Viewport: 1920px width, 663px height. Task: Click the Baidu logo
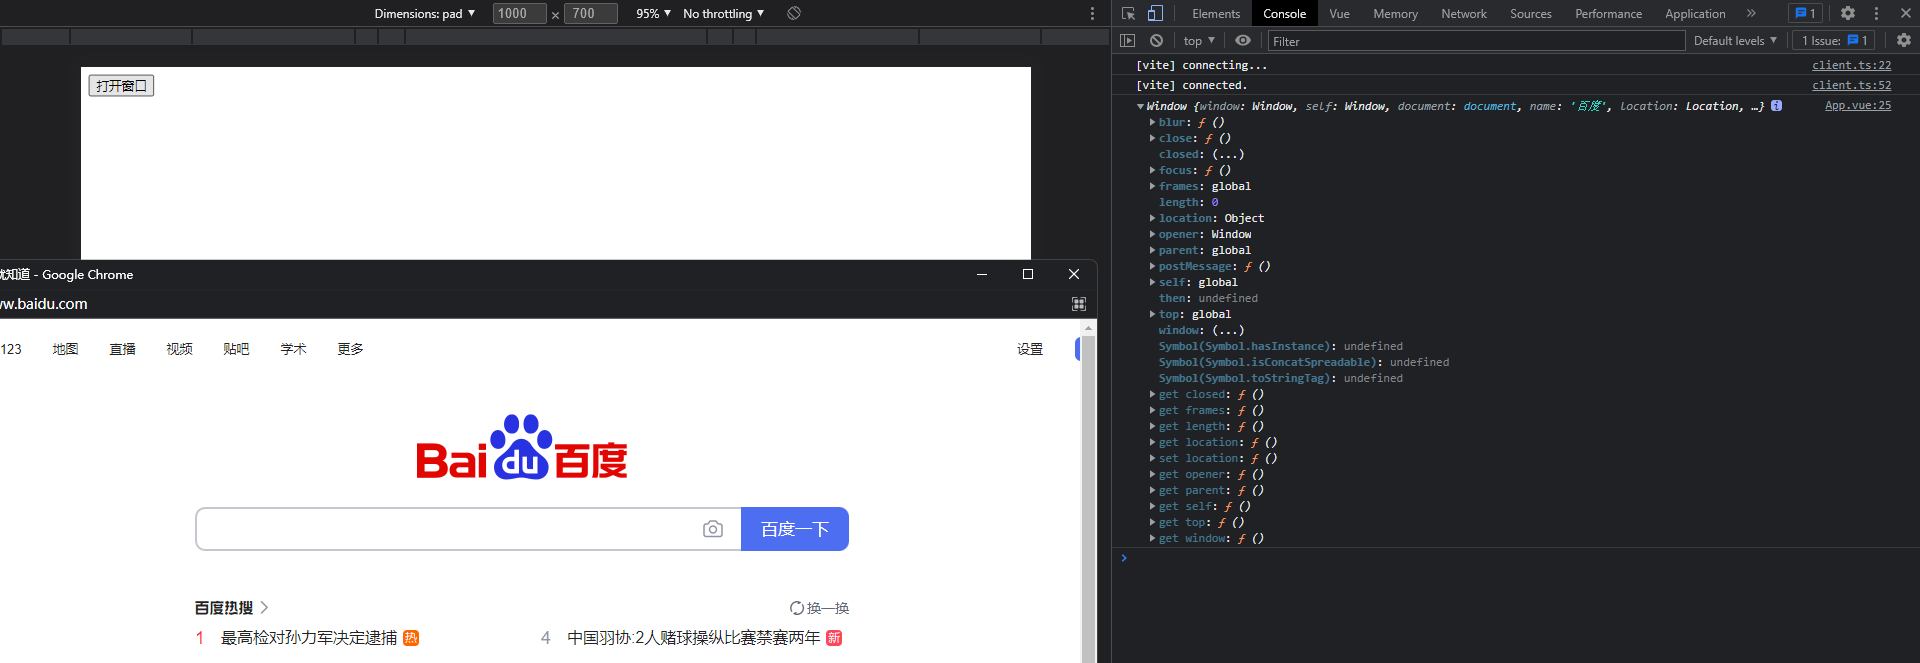coord(522,447)
